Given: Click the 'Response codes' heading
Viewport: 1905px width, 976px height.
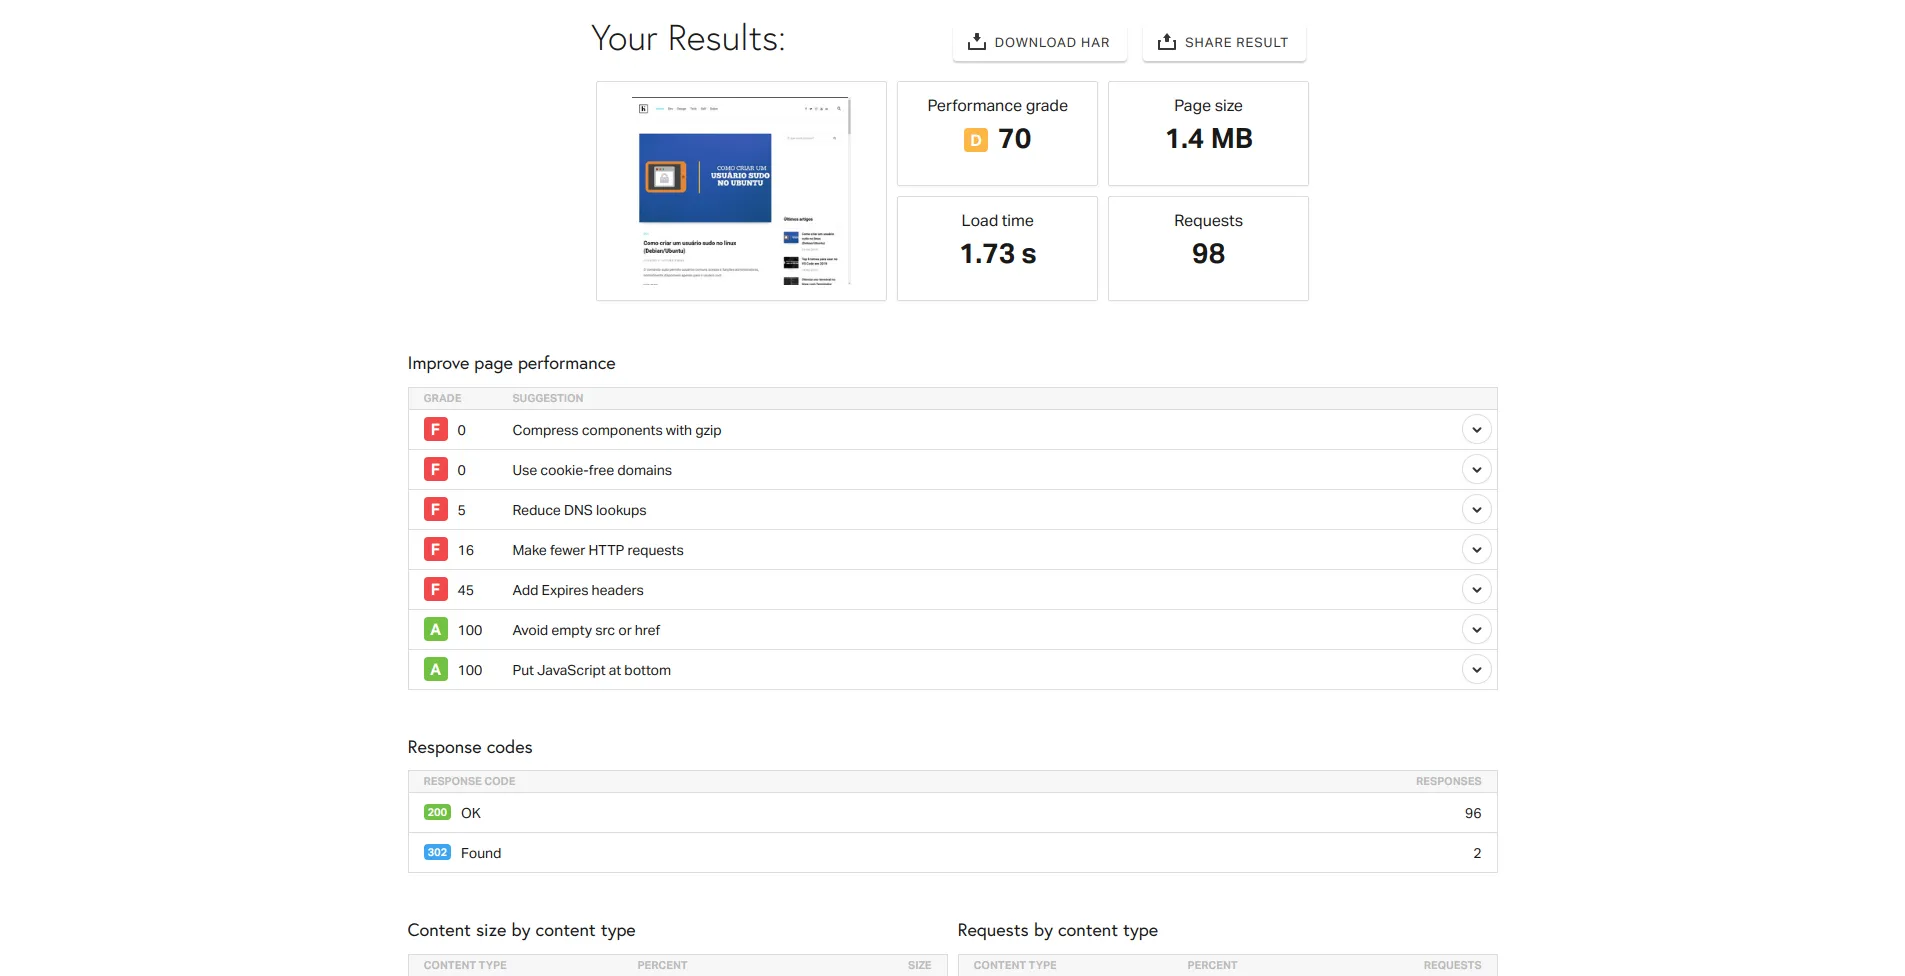Looking at the screenshot, I should [470, 747].
